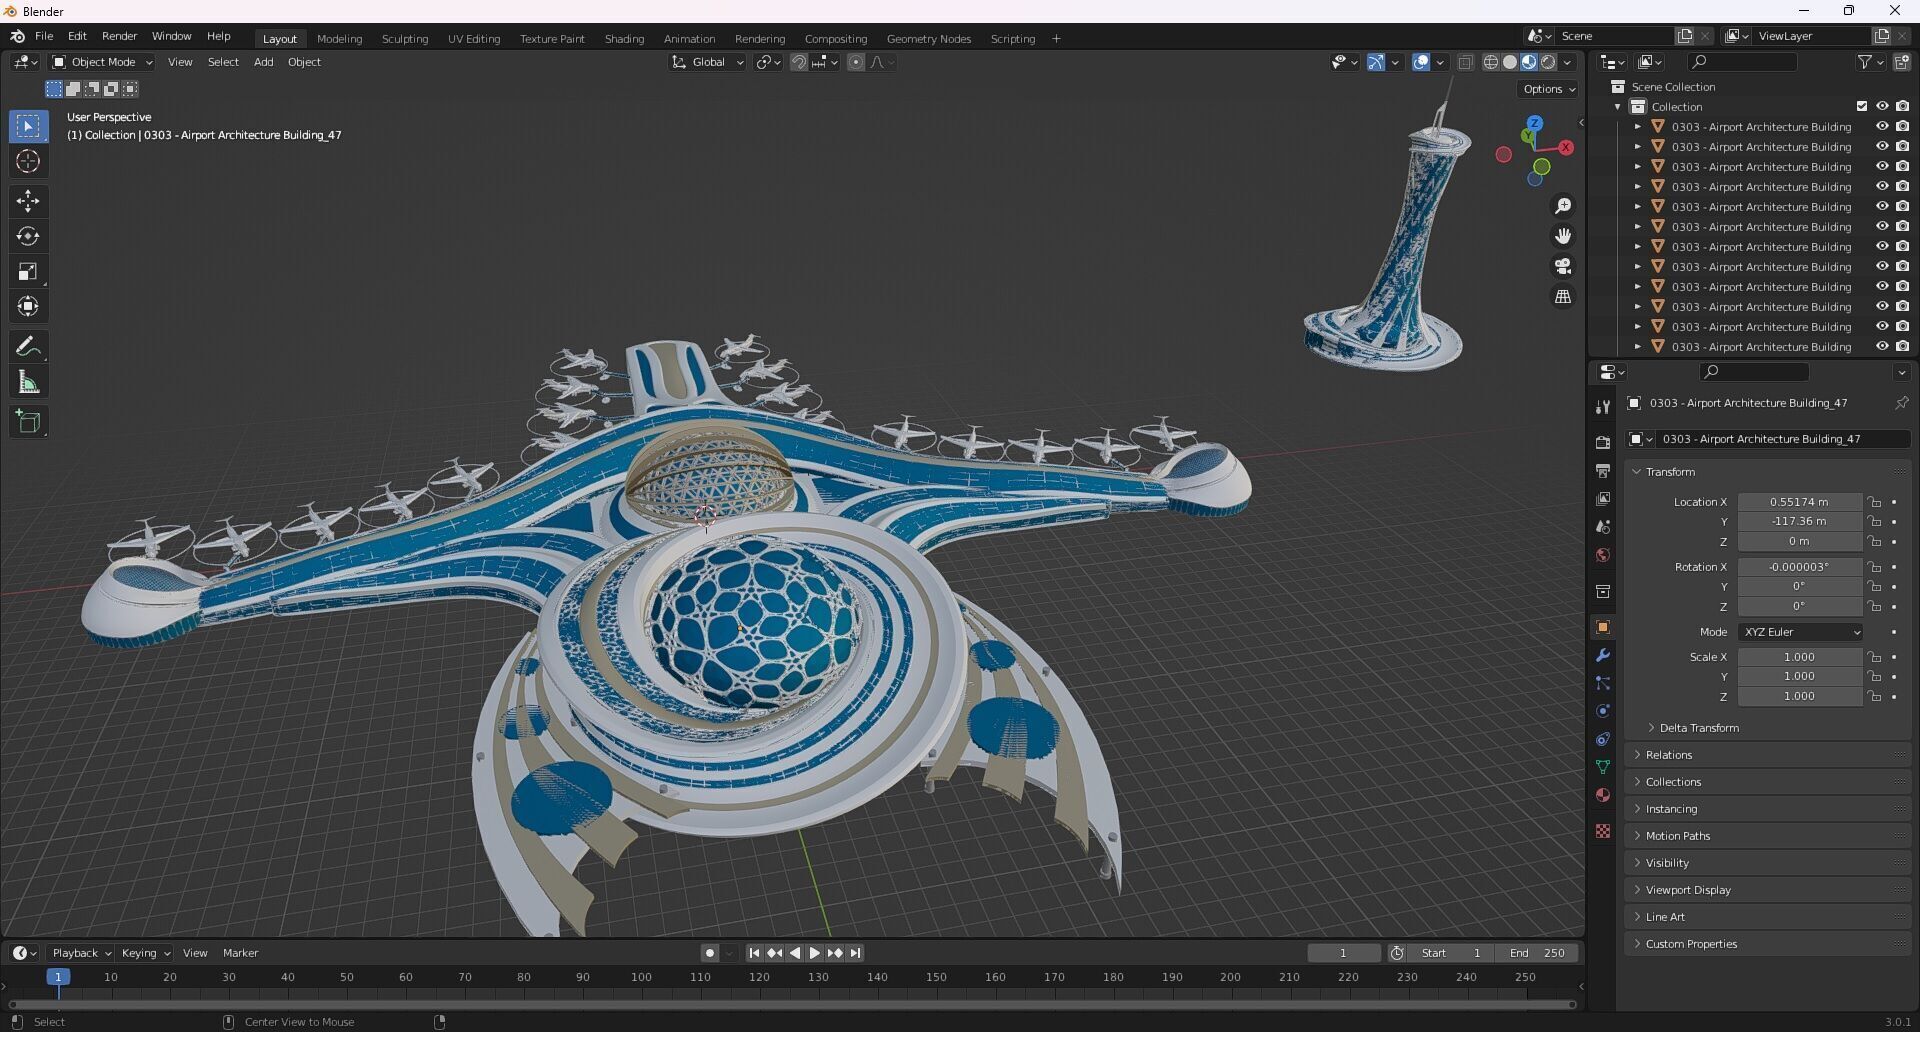The image size is (1920, 1040).
Task: Click the Play animation button
Action: point(814,953)
